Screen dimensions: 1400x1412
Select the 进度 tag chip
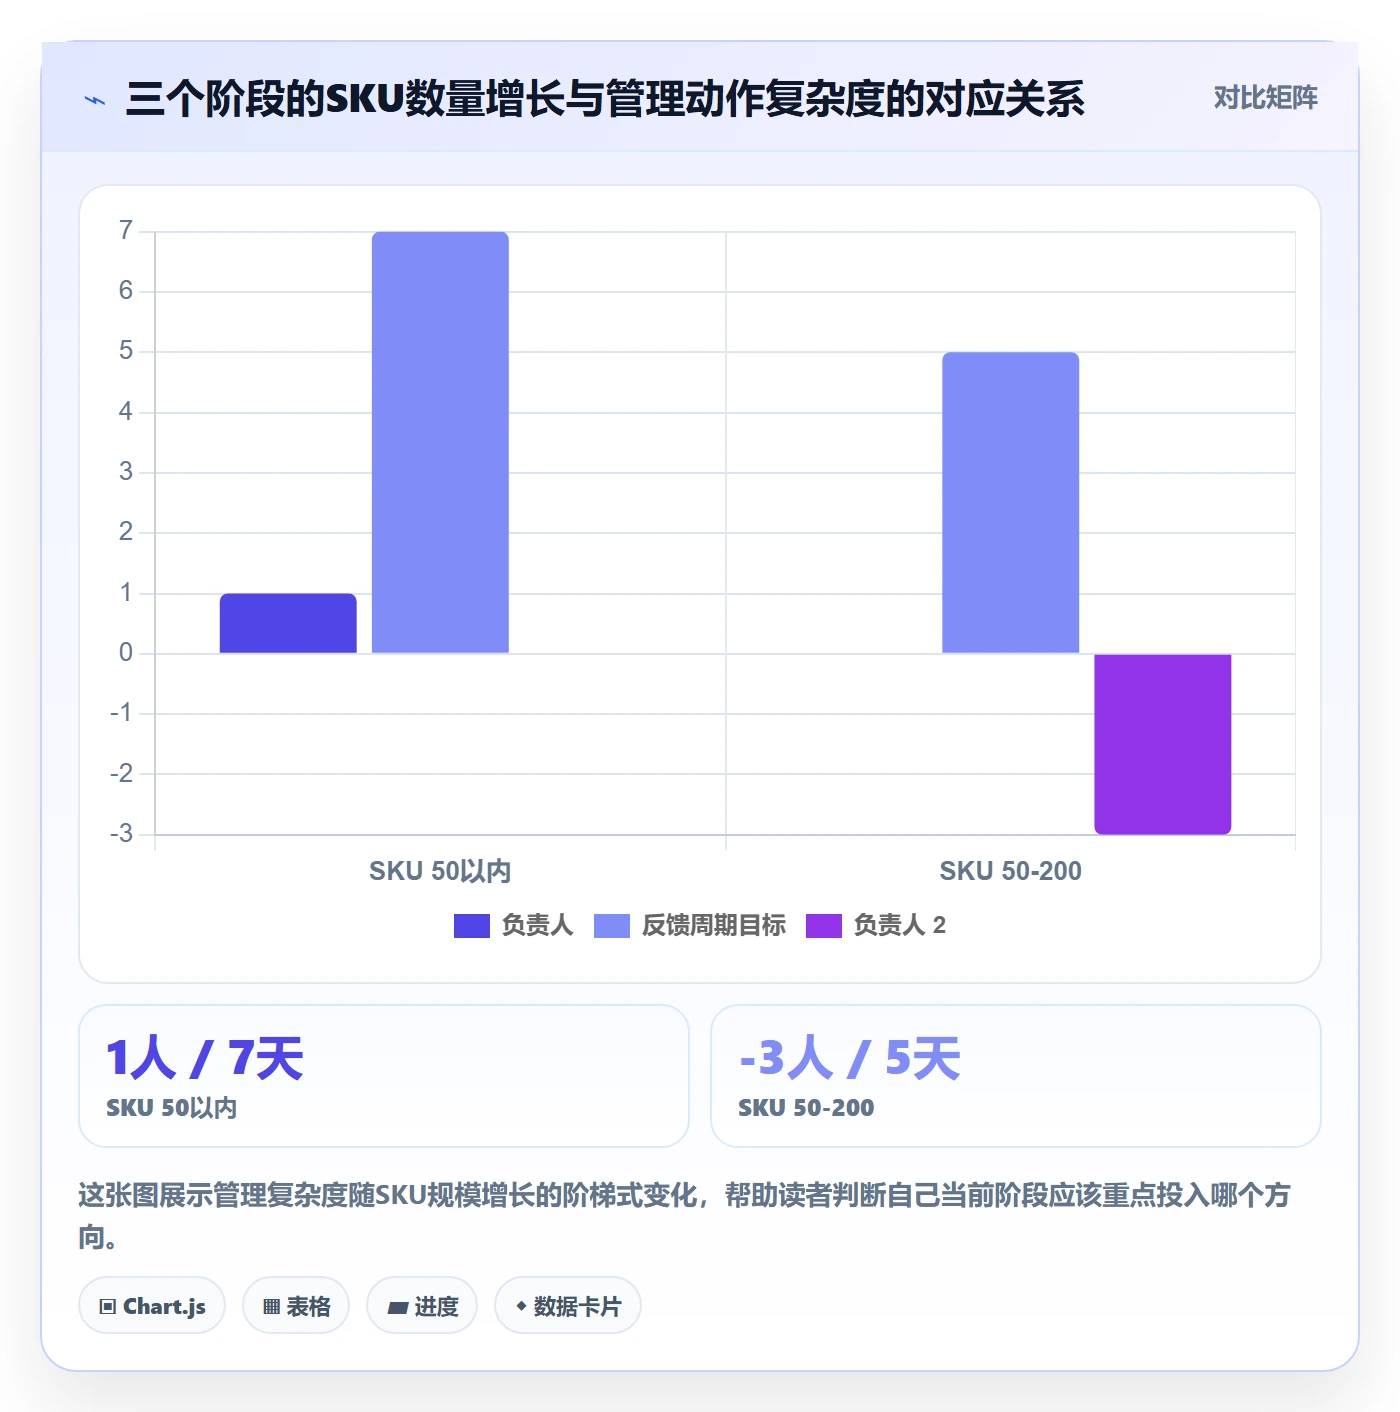422,1306
